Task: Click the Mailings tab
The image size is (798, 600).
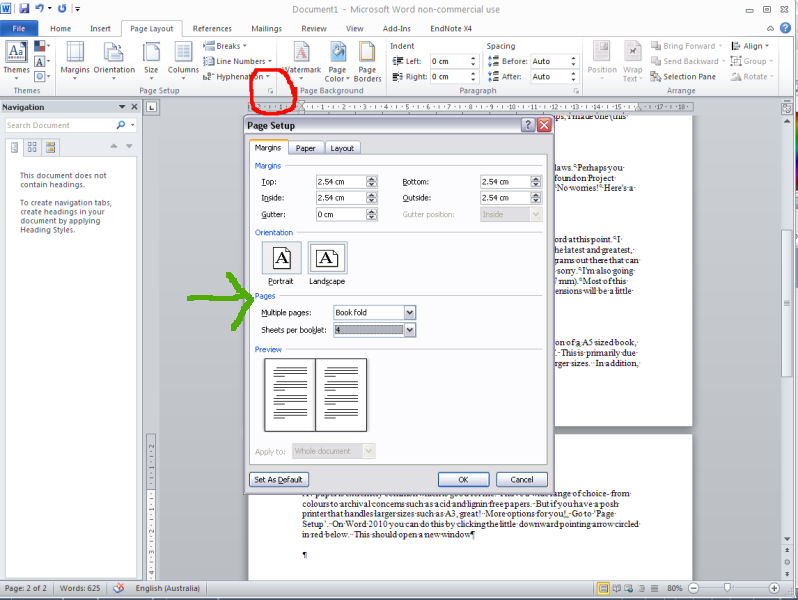Action: 266,28
